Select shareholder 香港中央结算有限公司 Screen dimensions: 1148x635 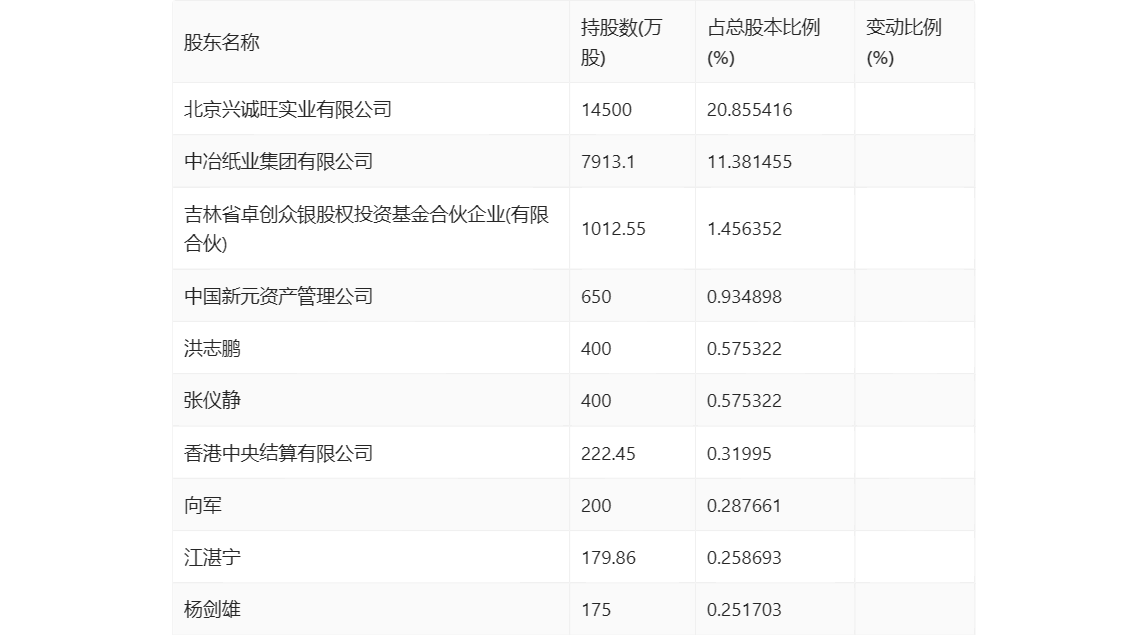tap(278, 453)
